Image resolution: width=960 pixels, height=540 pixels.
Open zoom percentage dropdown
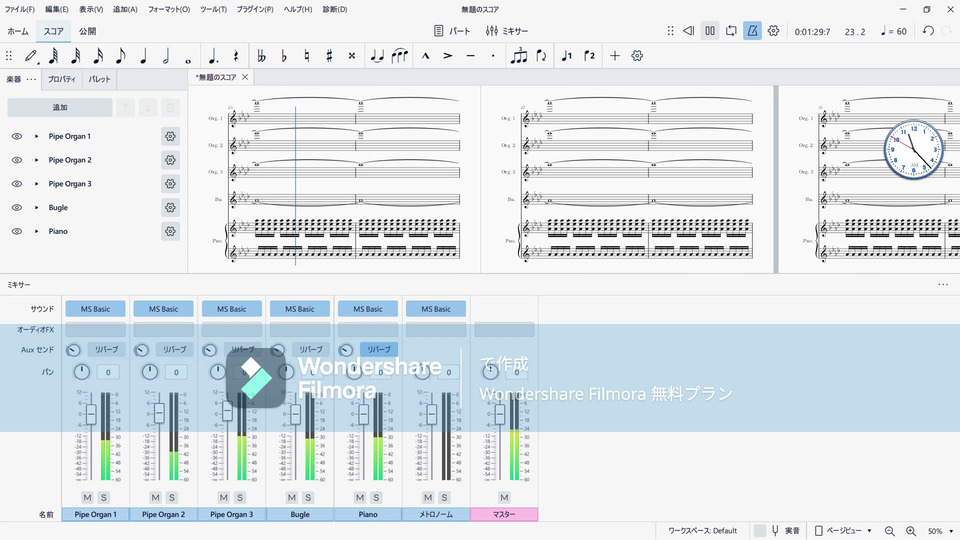940,531
